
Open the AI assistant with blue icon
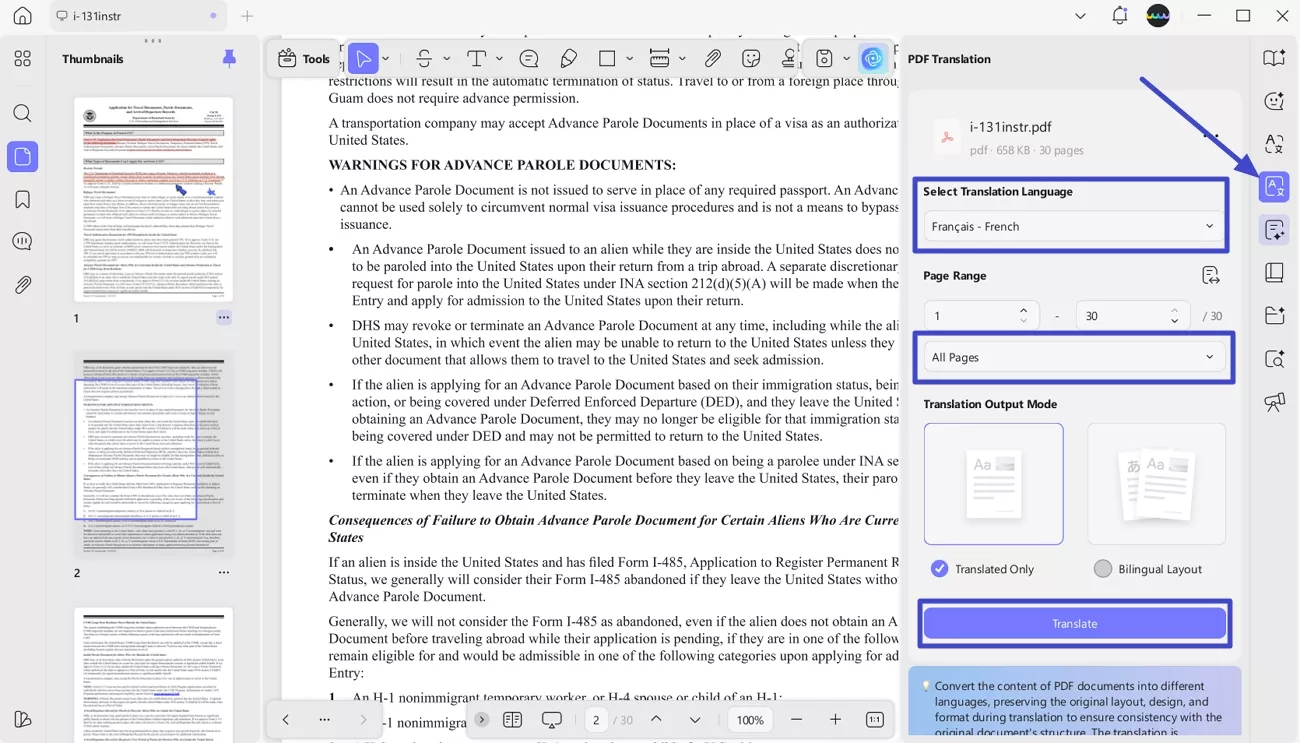point(873,58)
